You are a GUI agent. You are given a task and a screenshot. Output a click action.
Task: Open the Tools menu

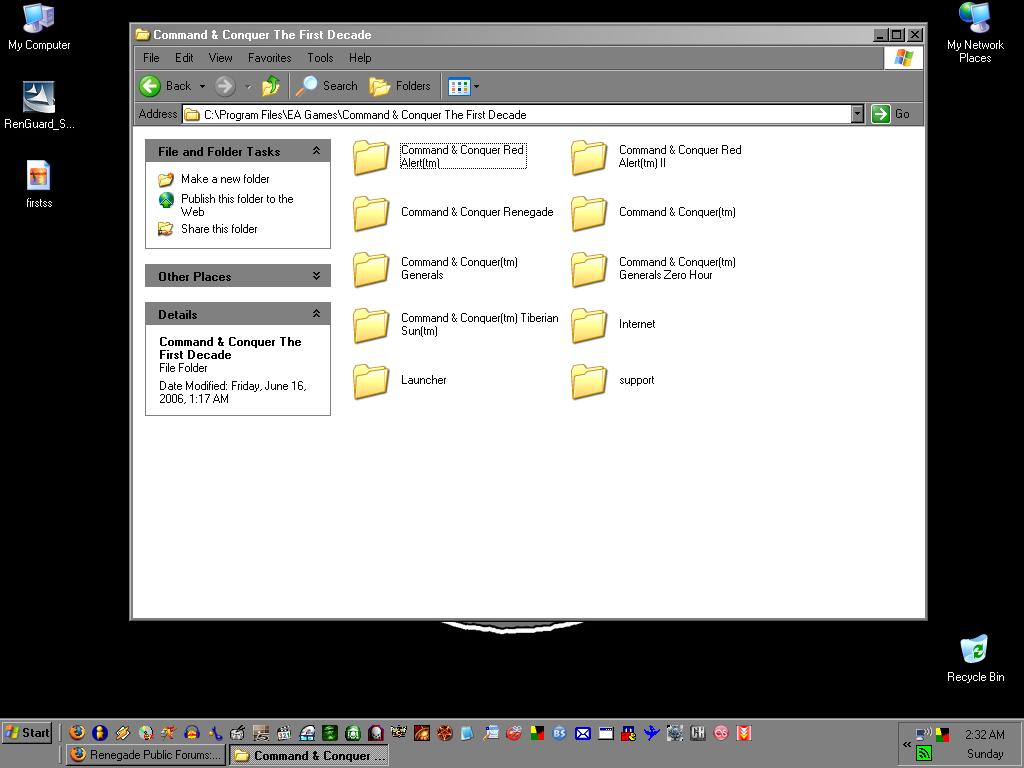tap(320, 58)
